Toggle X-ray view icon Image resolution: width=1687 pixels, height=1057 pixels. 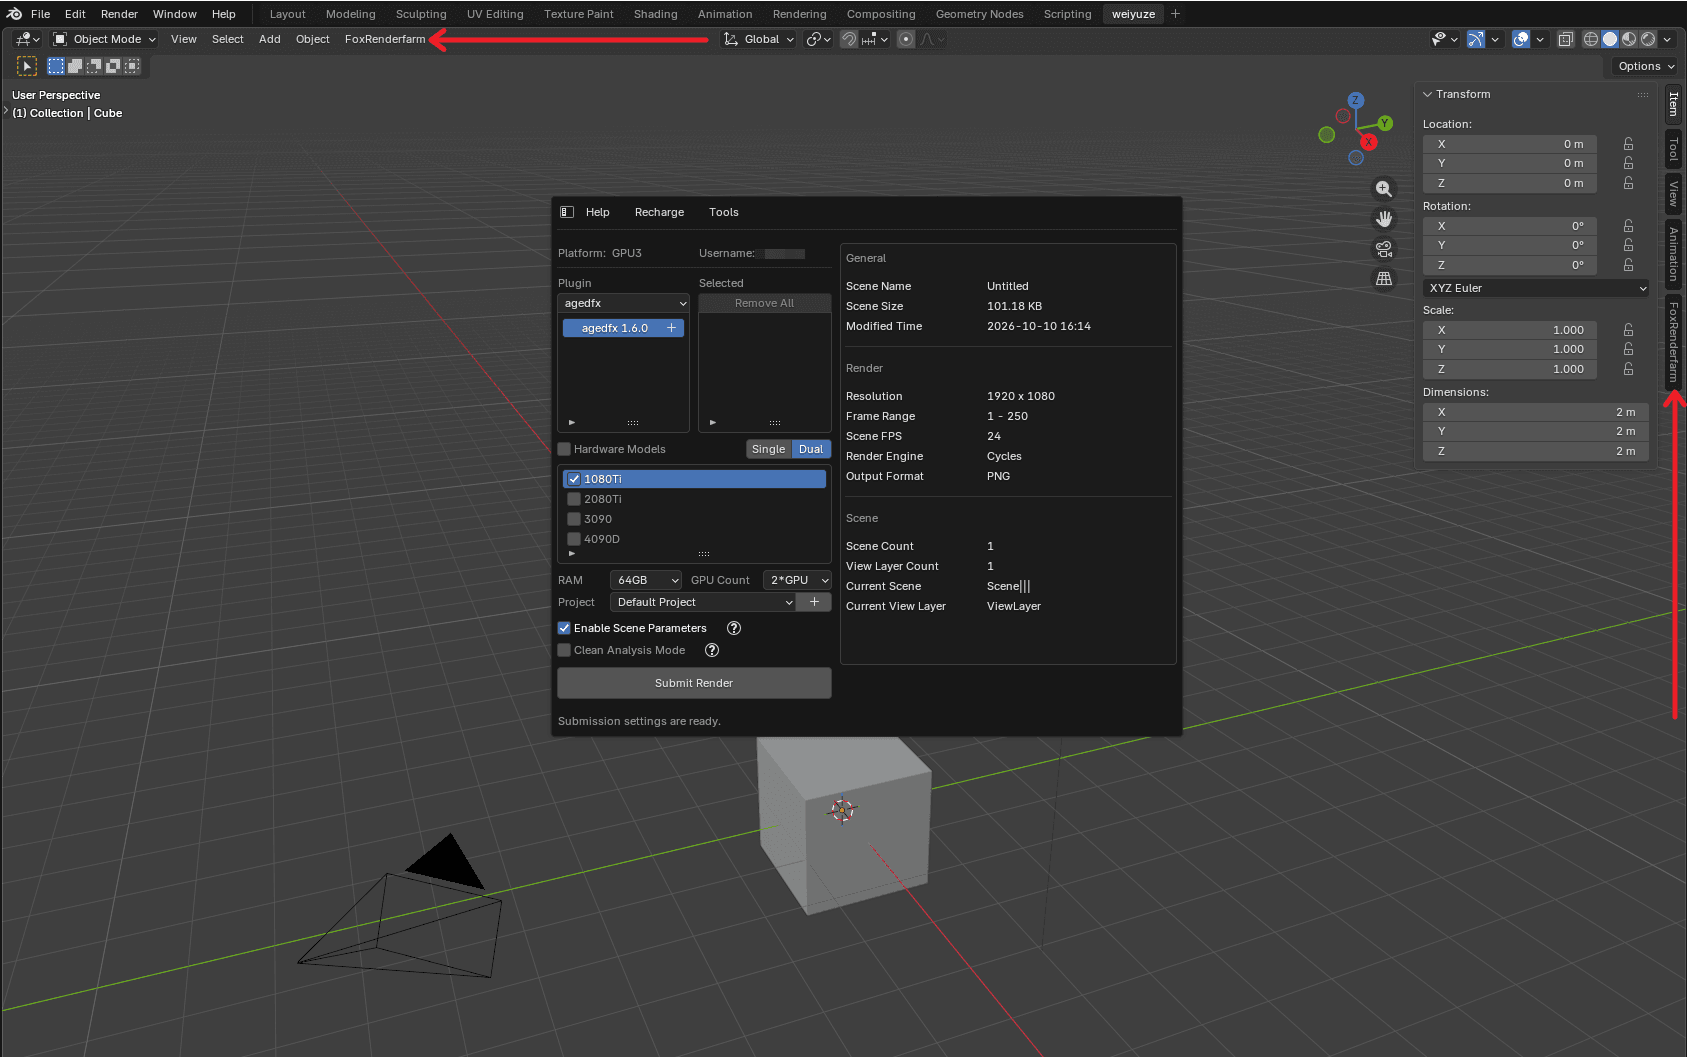tap(1566, 39)
